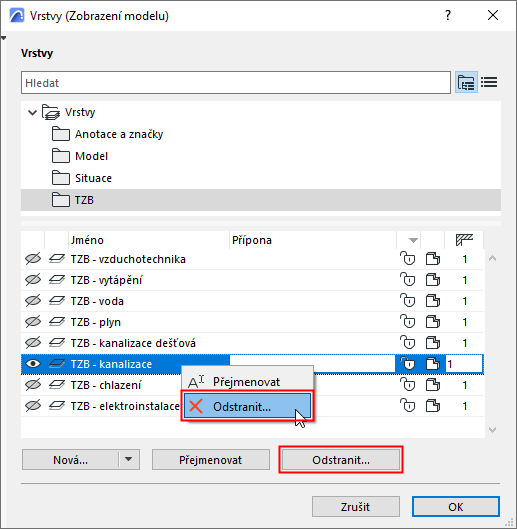Hide the TZB - kanalizace layer
The width and height of the screenshot is (517, 529).
[33, 364]
